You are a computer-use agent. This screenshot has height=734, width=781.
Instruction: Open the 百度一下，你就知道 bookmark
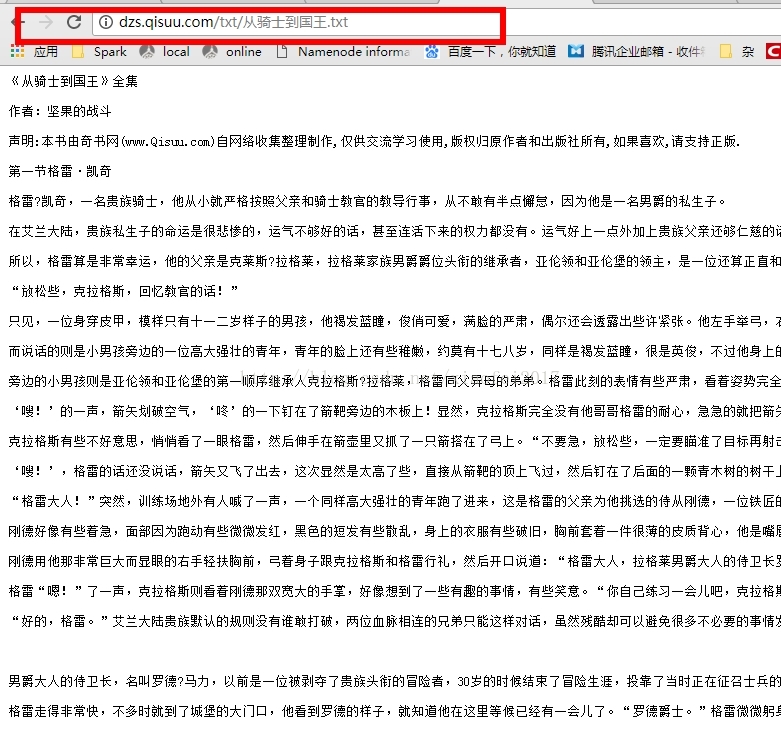click(491, 51)
